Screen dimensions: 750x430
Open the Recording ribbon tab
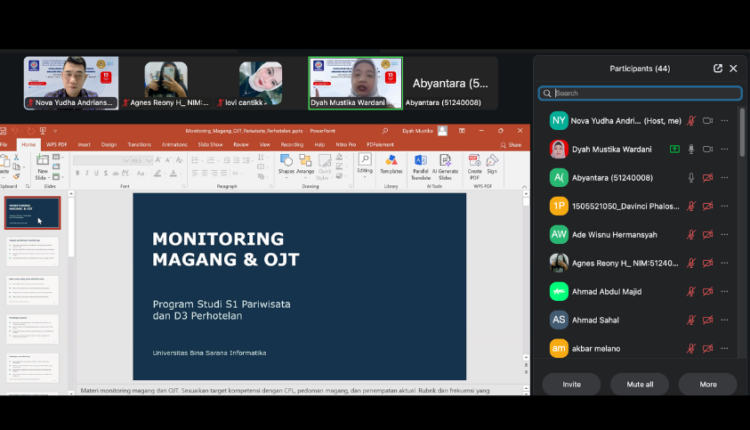pos(292,144)
